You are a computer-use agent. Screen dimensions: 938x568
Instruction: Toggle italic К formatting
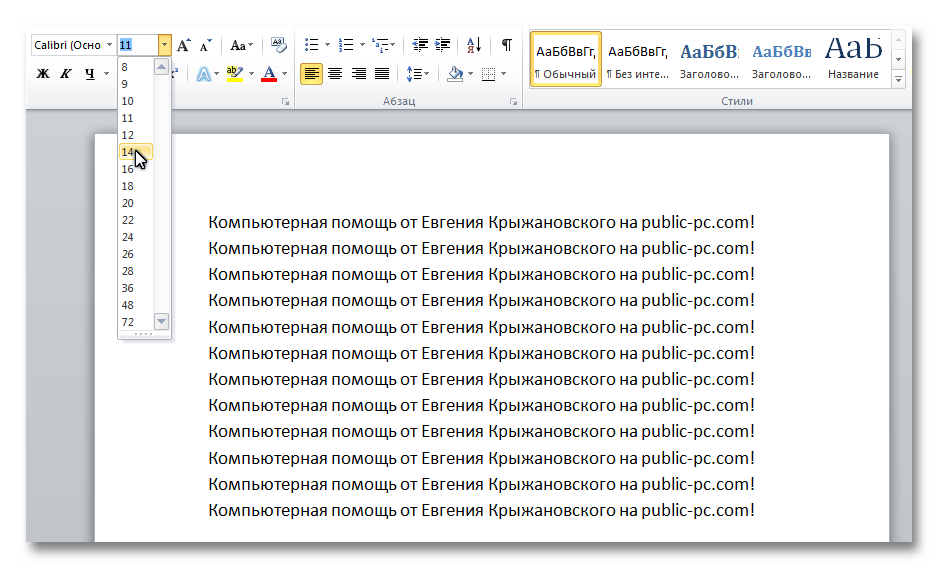(66, 74)
